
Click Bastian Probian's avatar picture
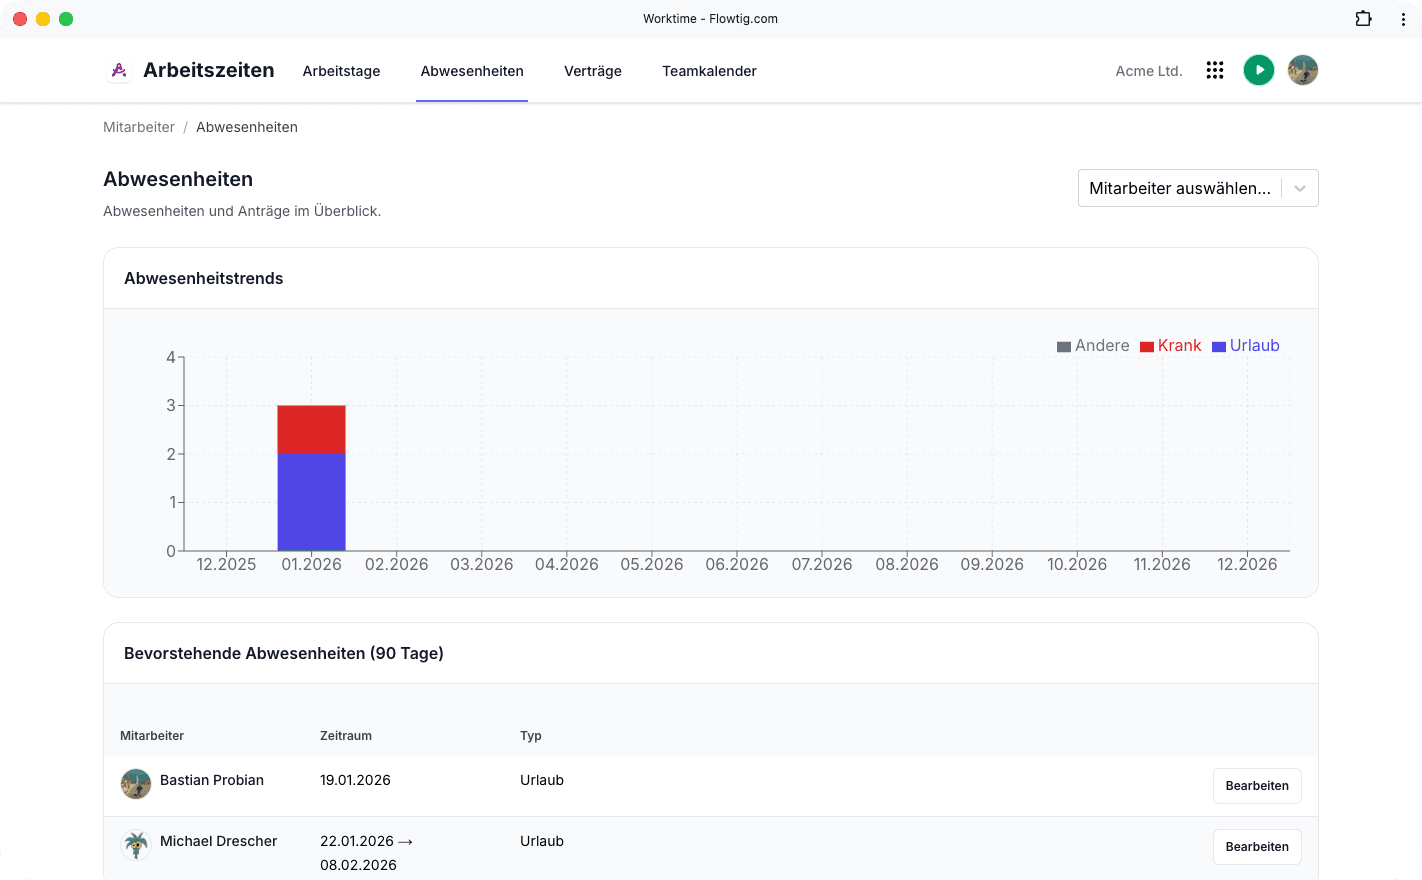pos(136,784)
